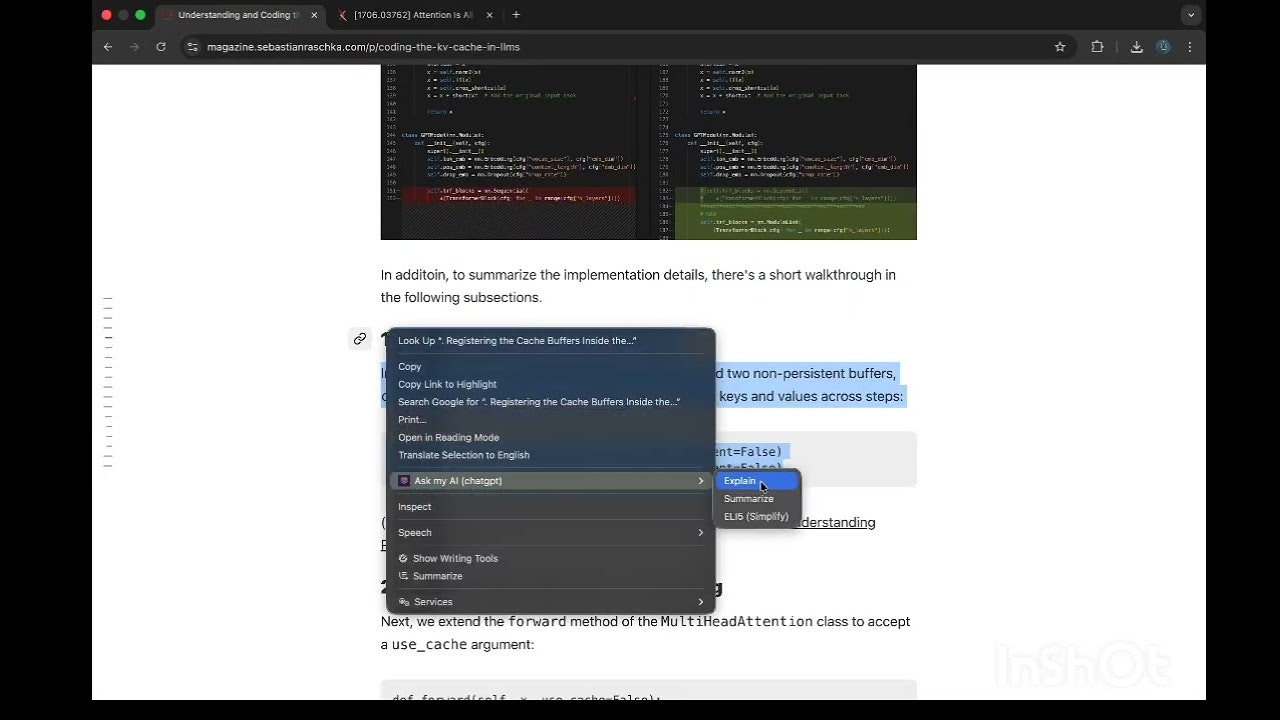
Task: Close the Attention Is All tab
Action: tap(492, 15)
